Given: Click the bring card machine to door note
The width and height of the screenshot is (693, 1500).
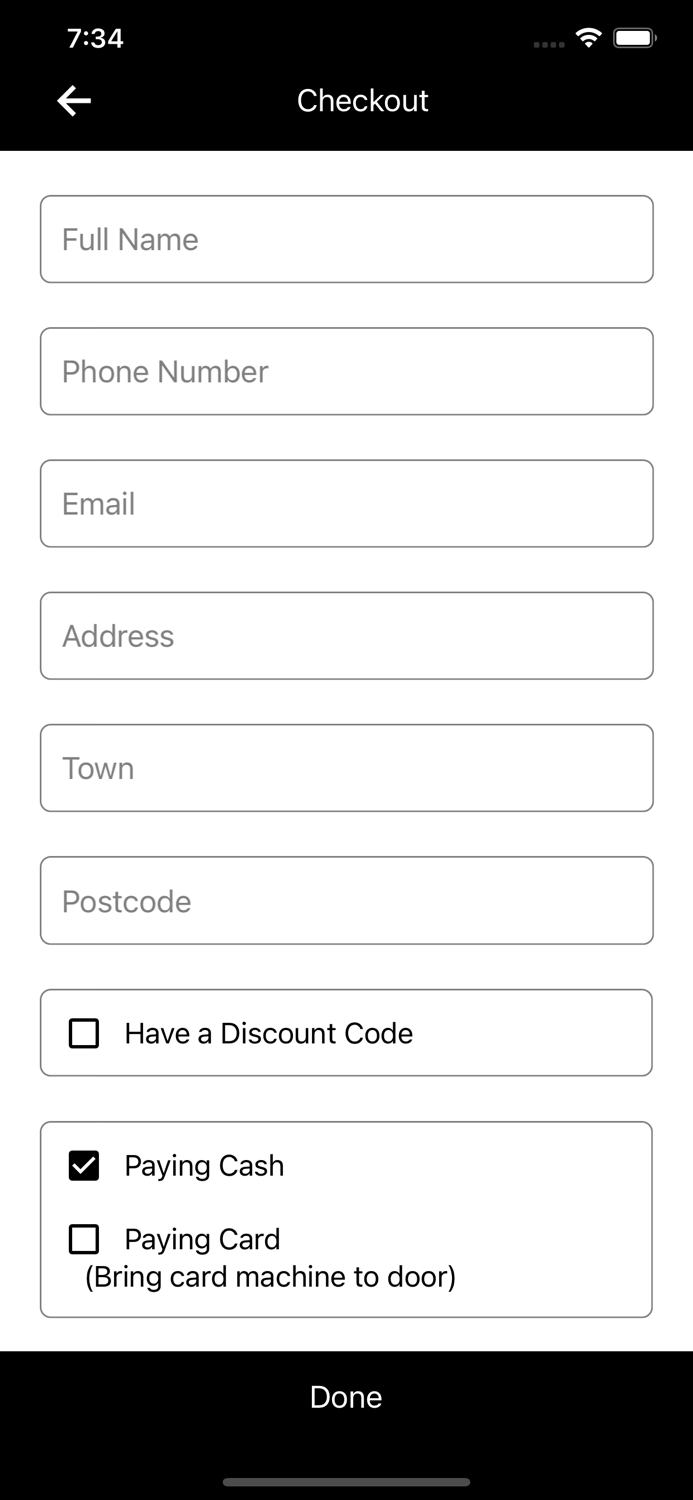Looking at the screenshot, I should [269, 1277].
